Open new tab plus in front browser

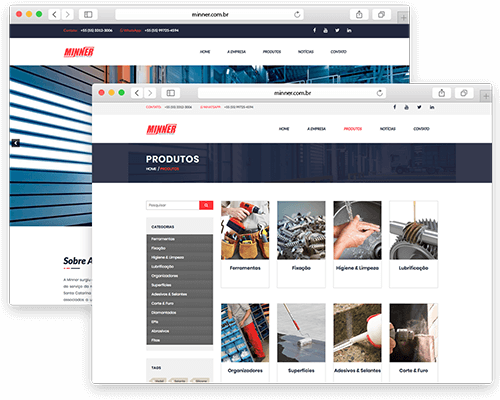486,96
